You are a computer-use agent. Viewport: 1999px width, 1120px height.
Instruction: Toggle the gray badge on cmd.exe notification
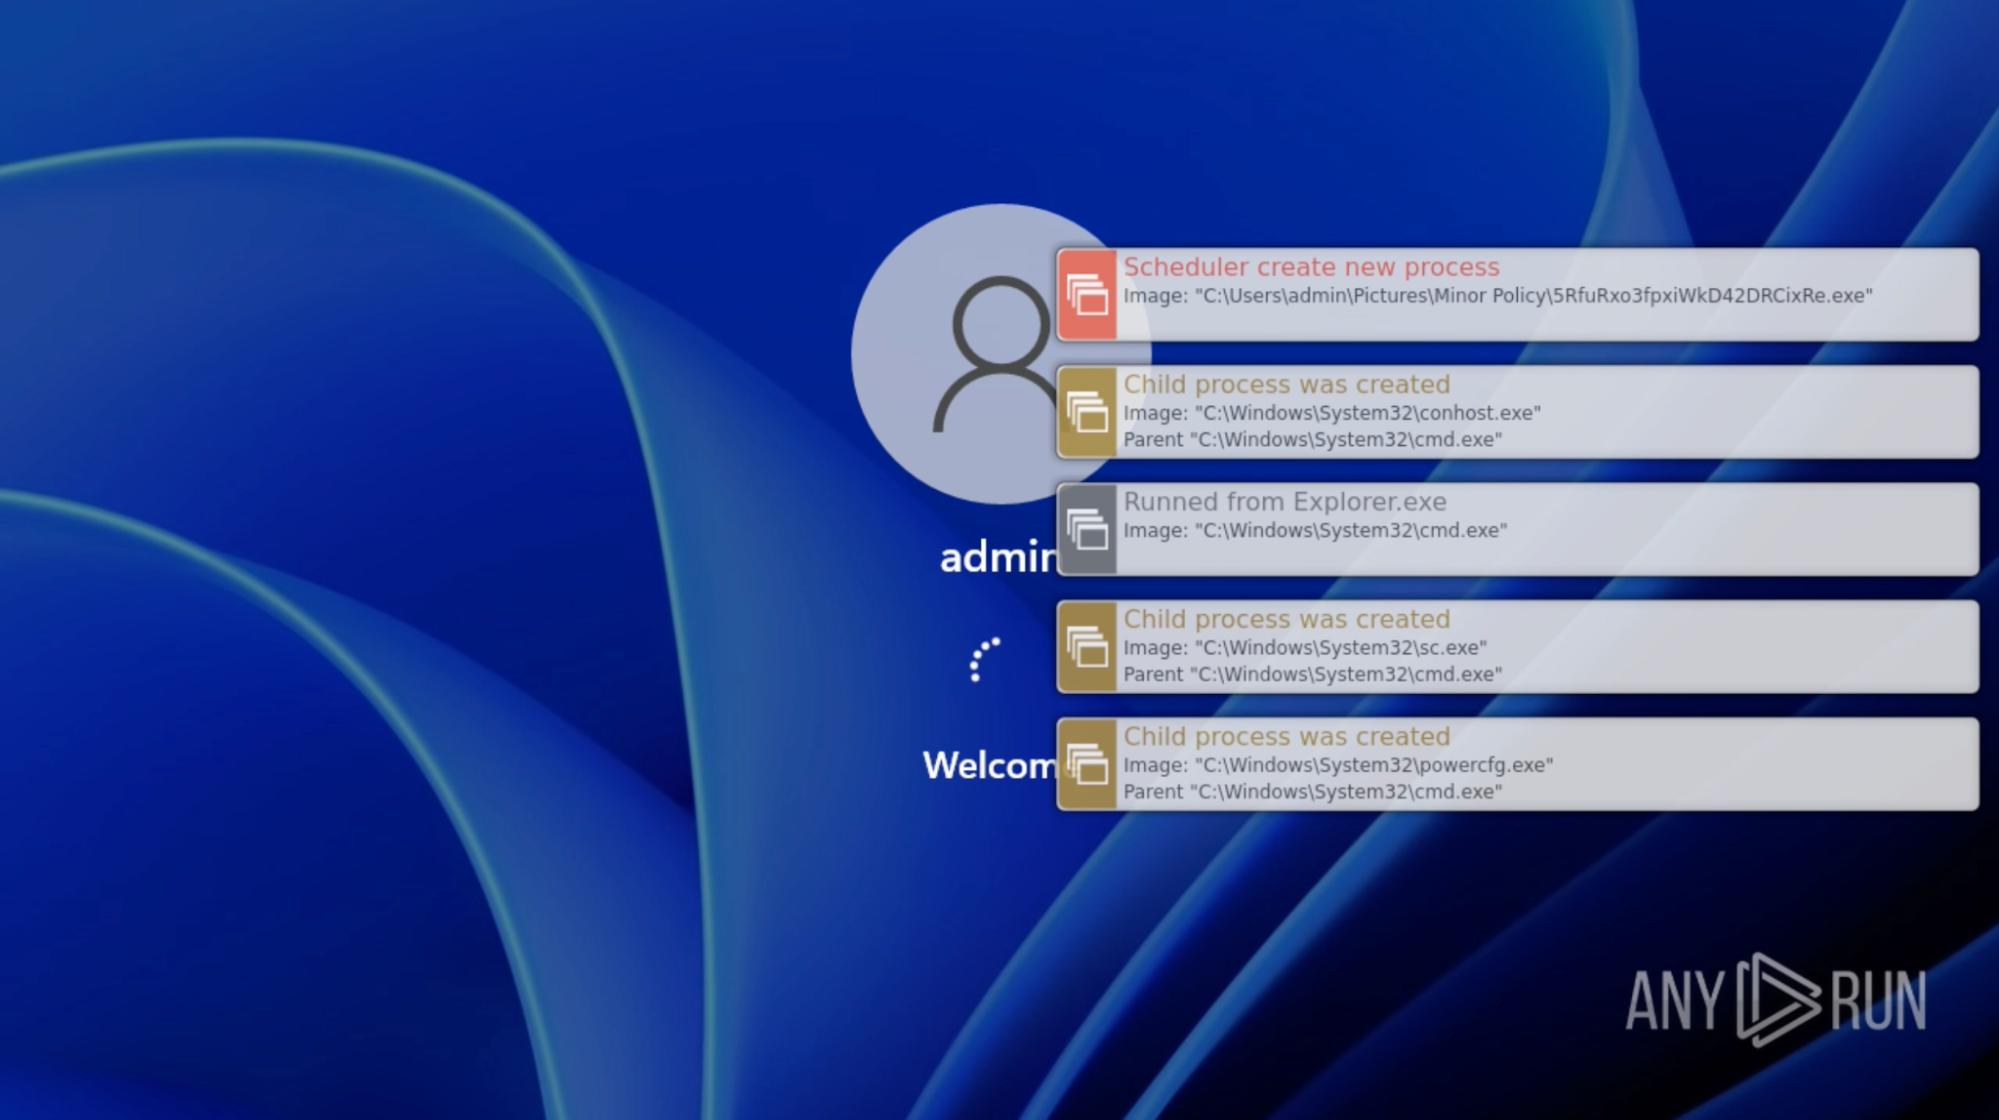1087,528
